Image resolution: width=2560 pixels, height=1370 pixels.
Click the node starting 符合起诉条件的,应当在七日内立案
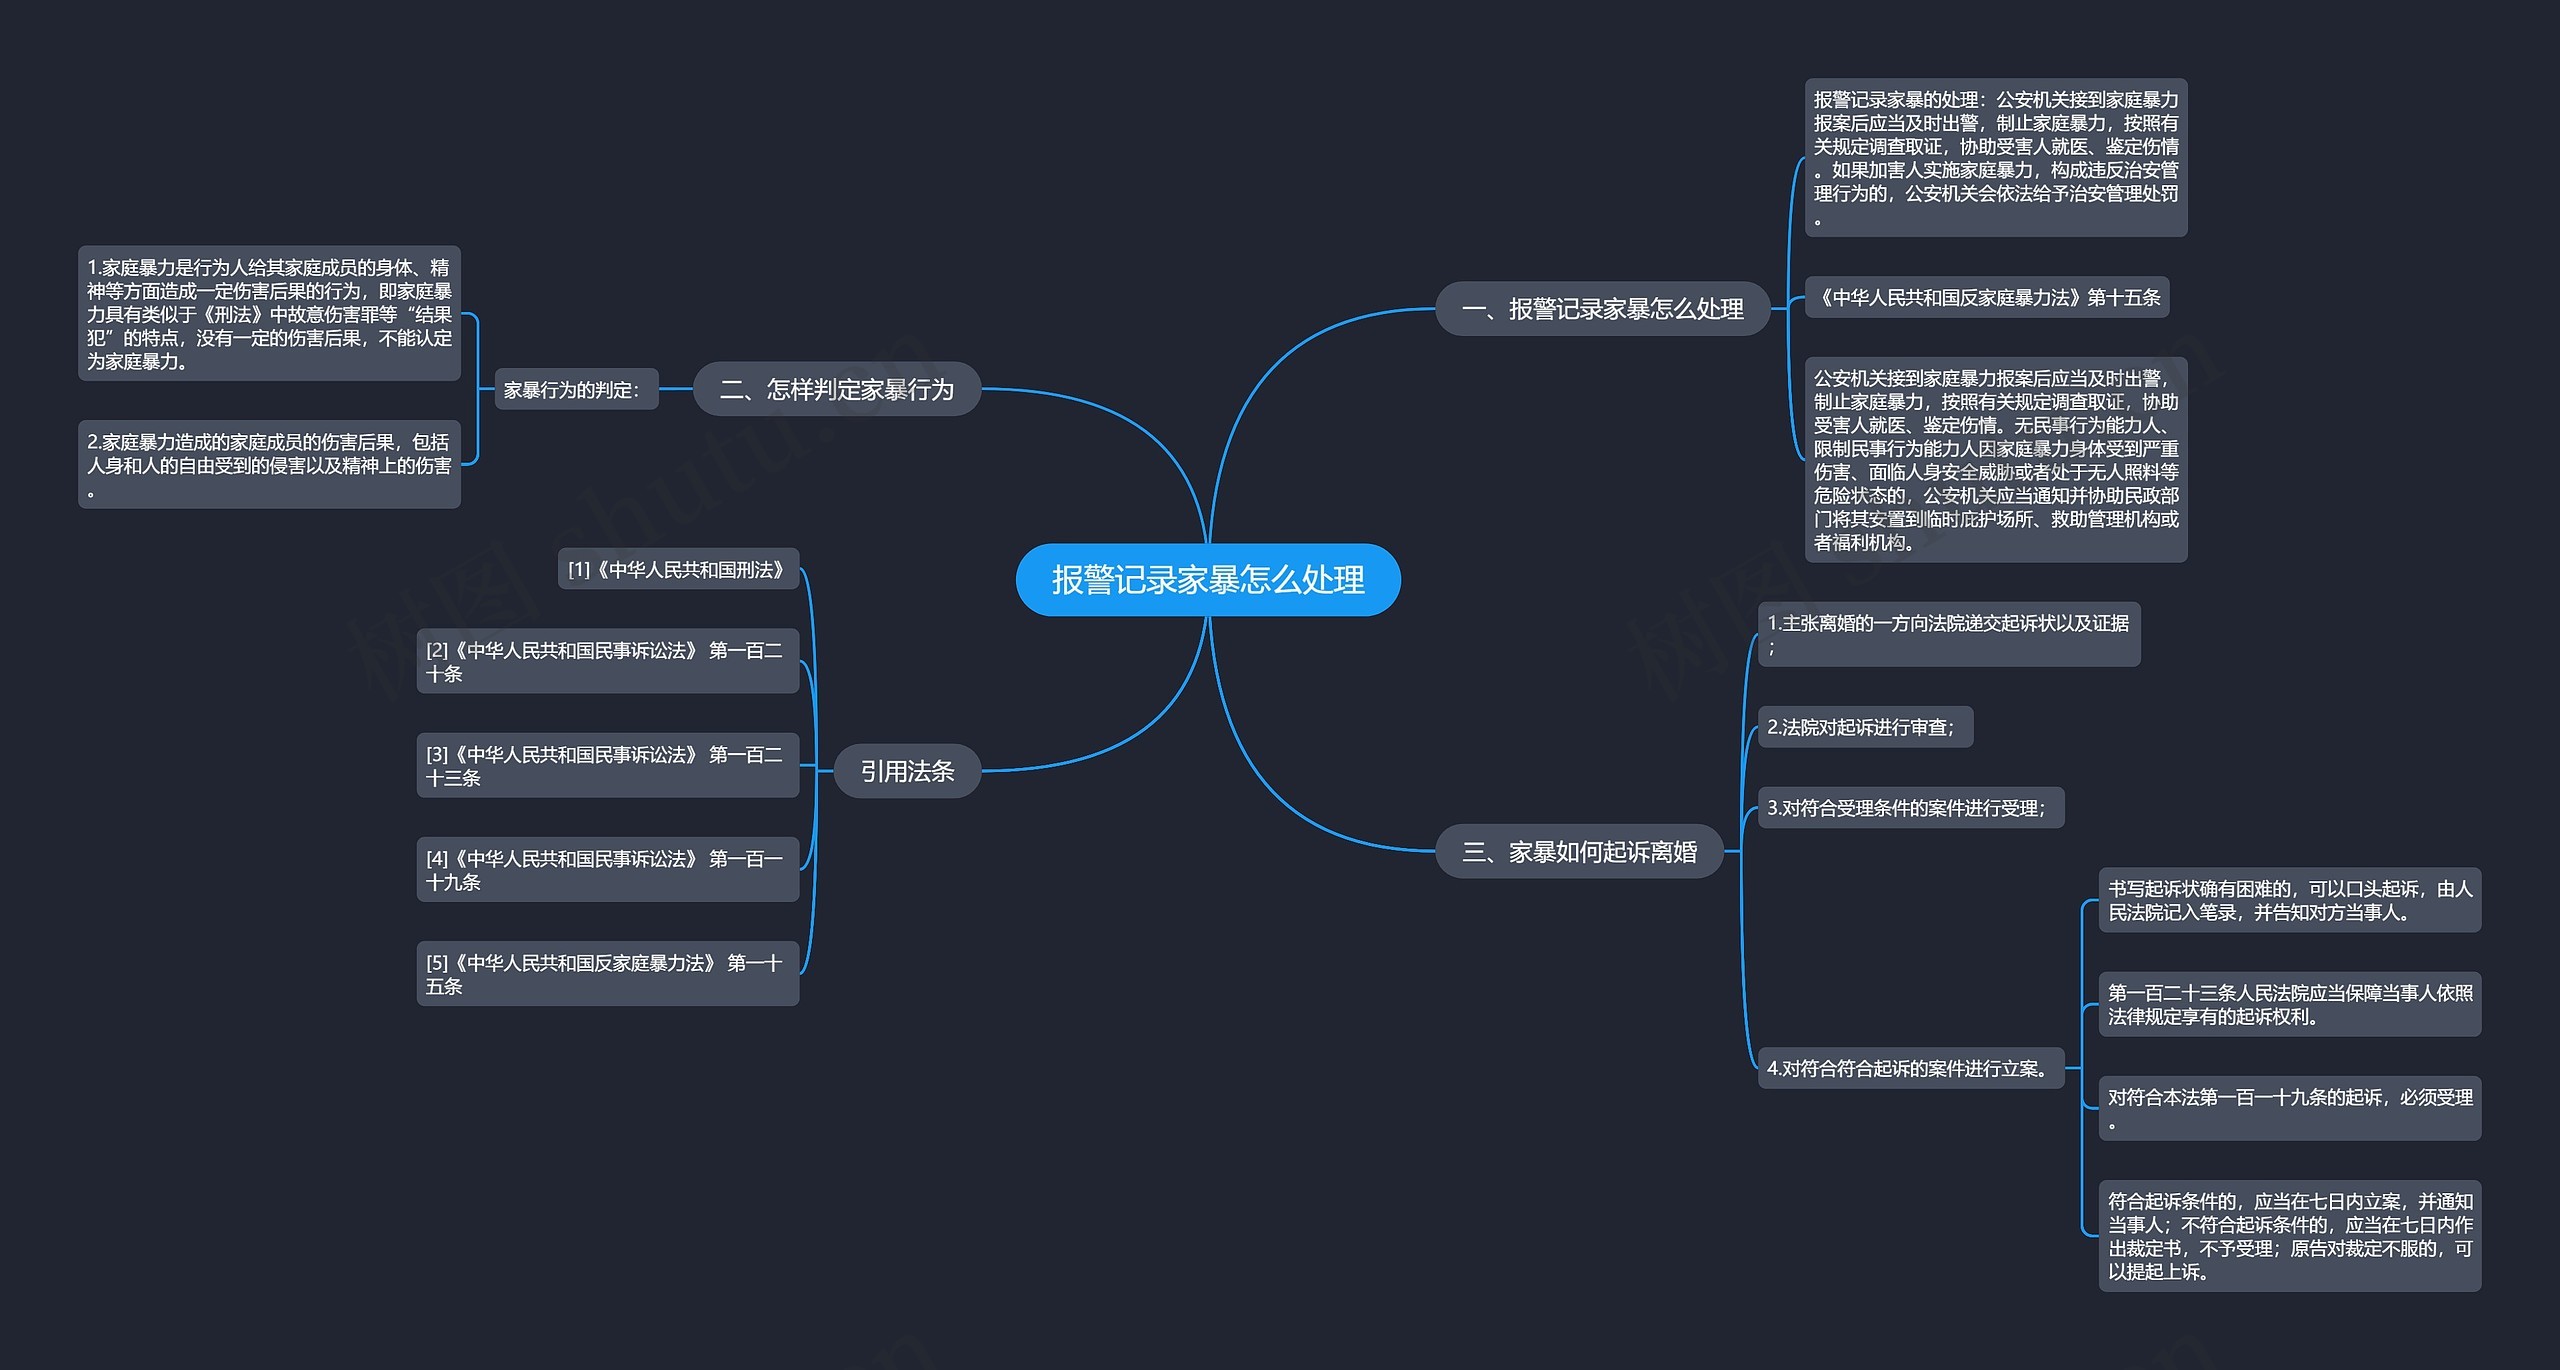click(x=2290, y=1236)
